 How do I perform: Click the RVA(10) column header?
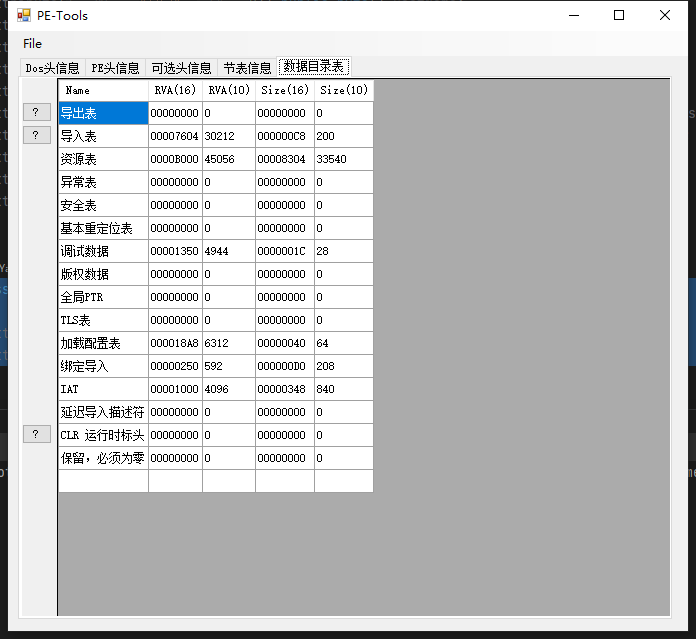(x=229, y=91)
